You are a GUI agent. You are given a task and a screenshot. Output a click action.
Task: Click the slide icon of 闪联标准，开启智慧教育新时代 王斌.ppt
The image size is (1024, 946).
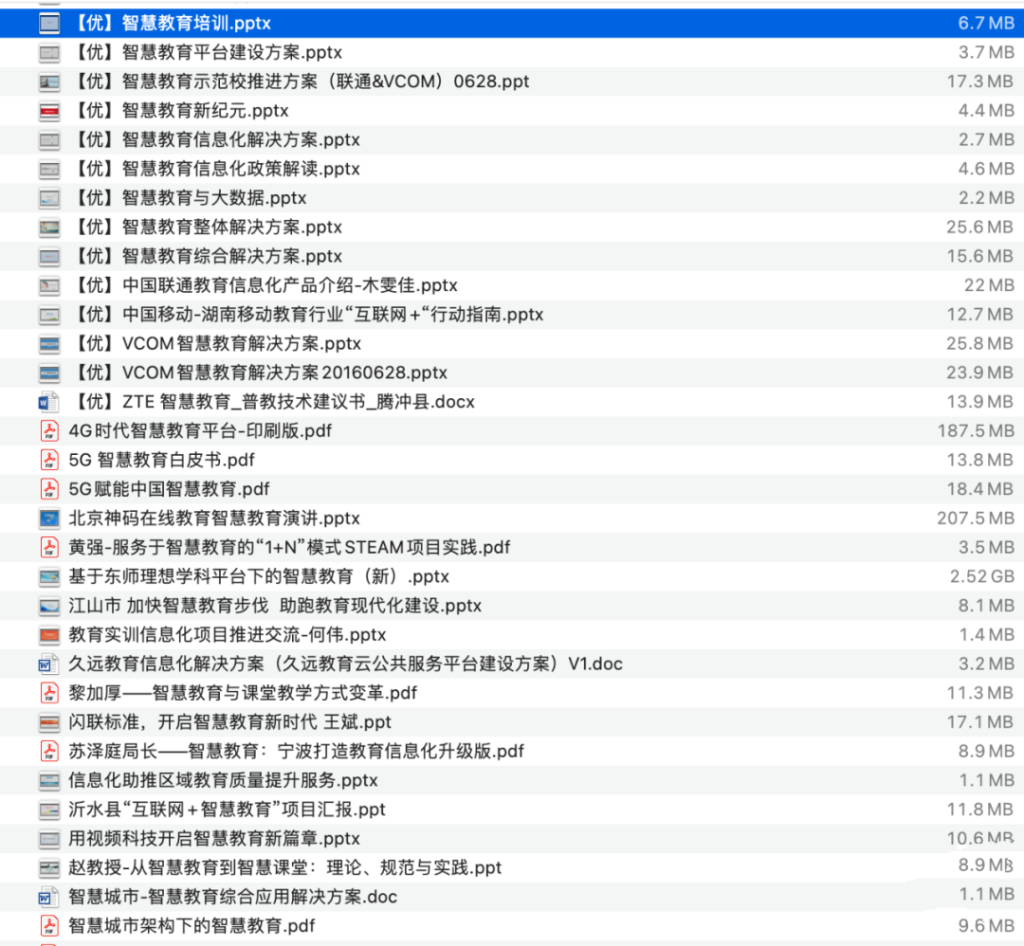click(x=49, y=721)
